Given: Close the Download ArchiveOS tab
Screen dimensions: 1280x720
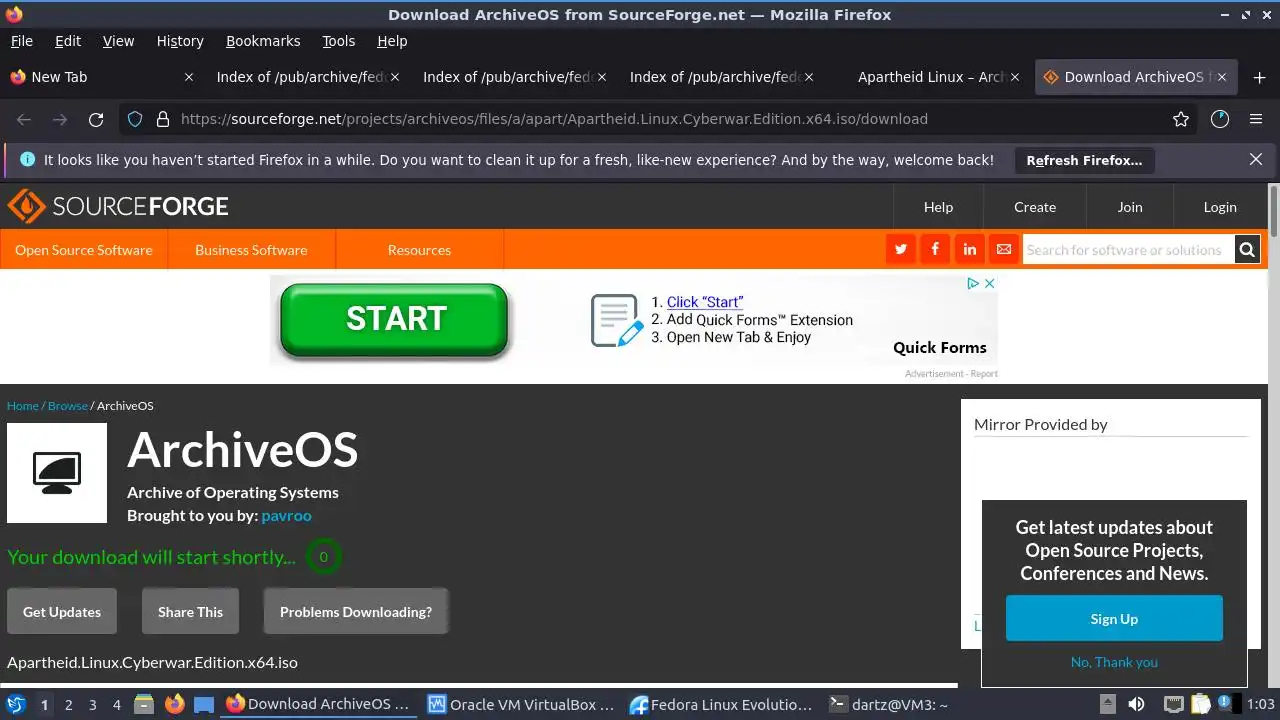Looking at the screenshot, I should (1222, 77).
